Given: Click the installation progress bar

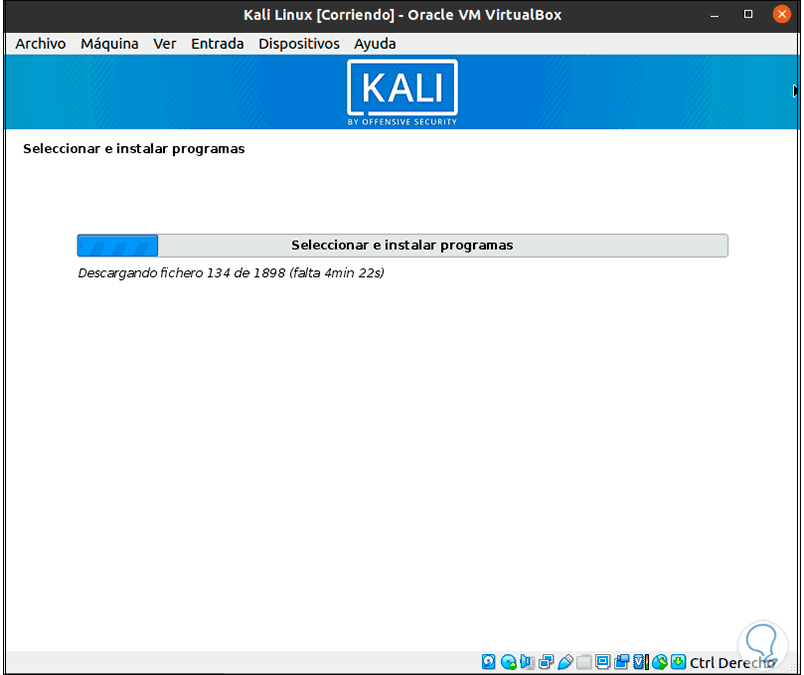Looking at the screenshot, I should [403, 245].
